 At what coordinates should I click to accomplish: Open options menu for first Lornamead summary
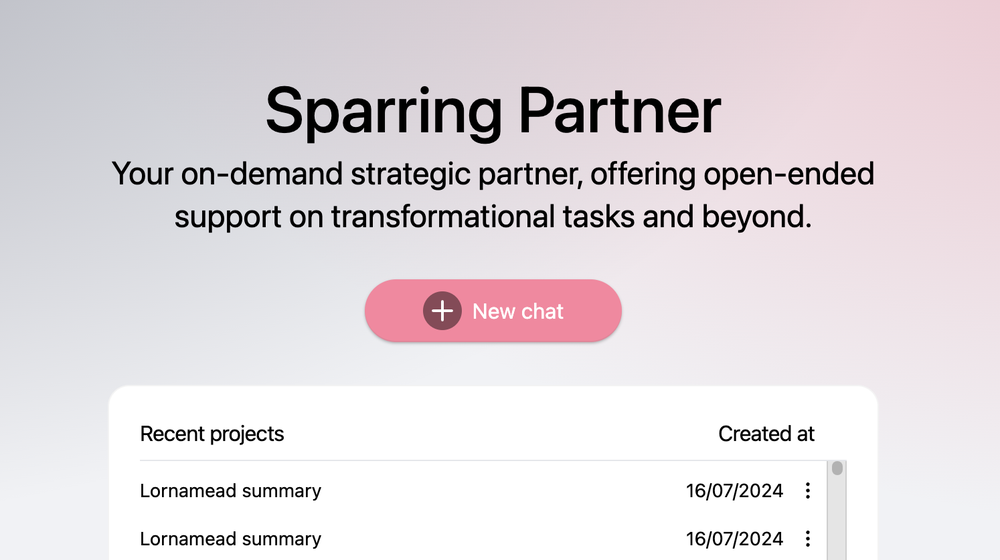[808, 491]
